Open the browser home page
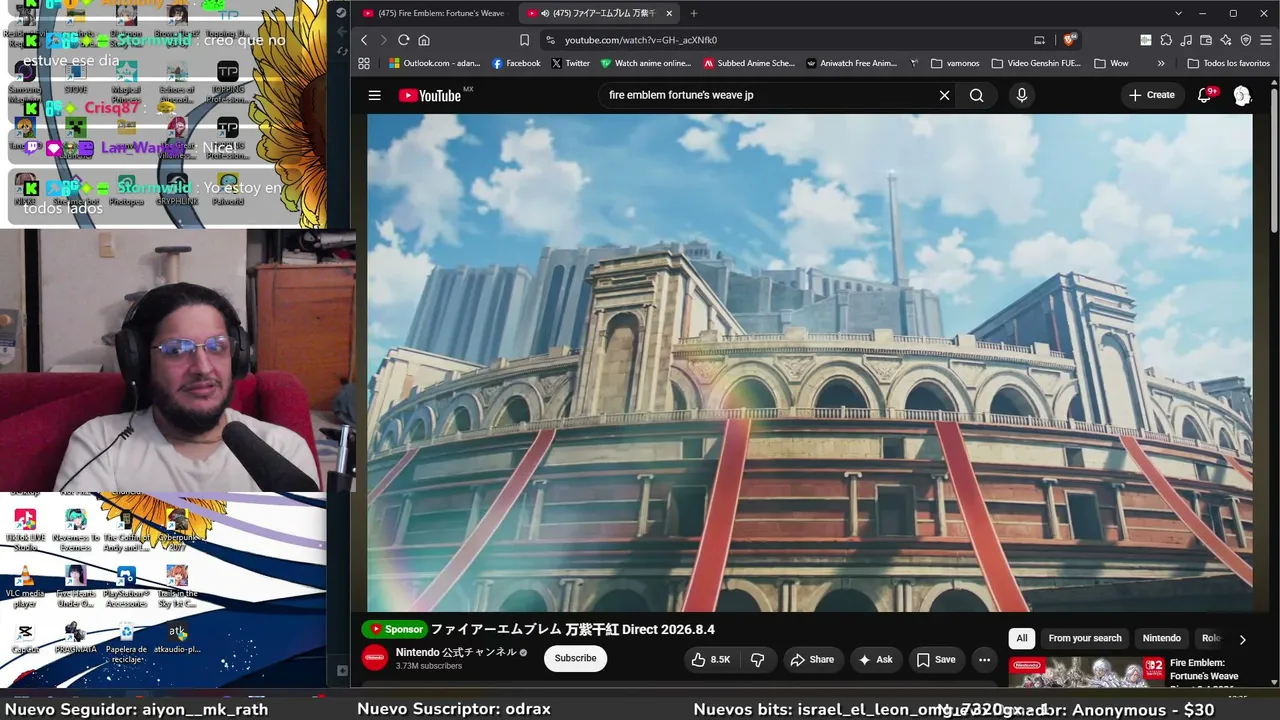 [424, 40]
